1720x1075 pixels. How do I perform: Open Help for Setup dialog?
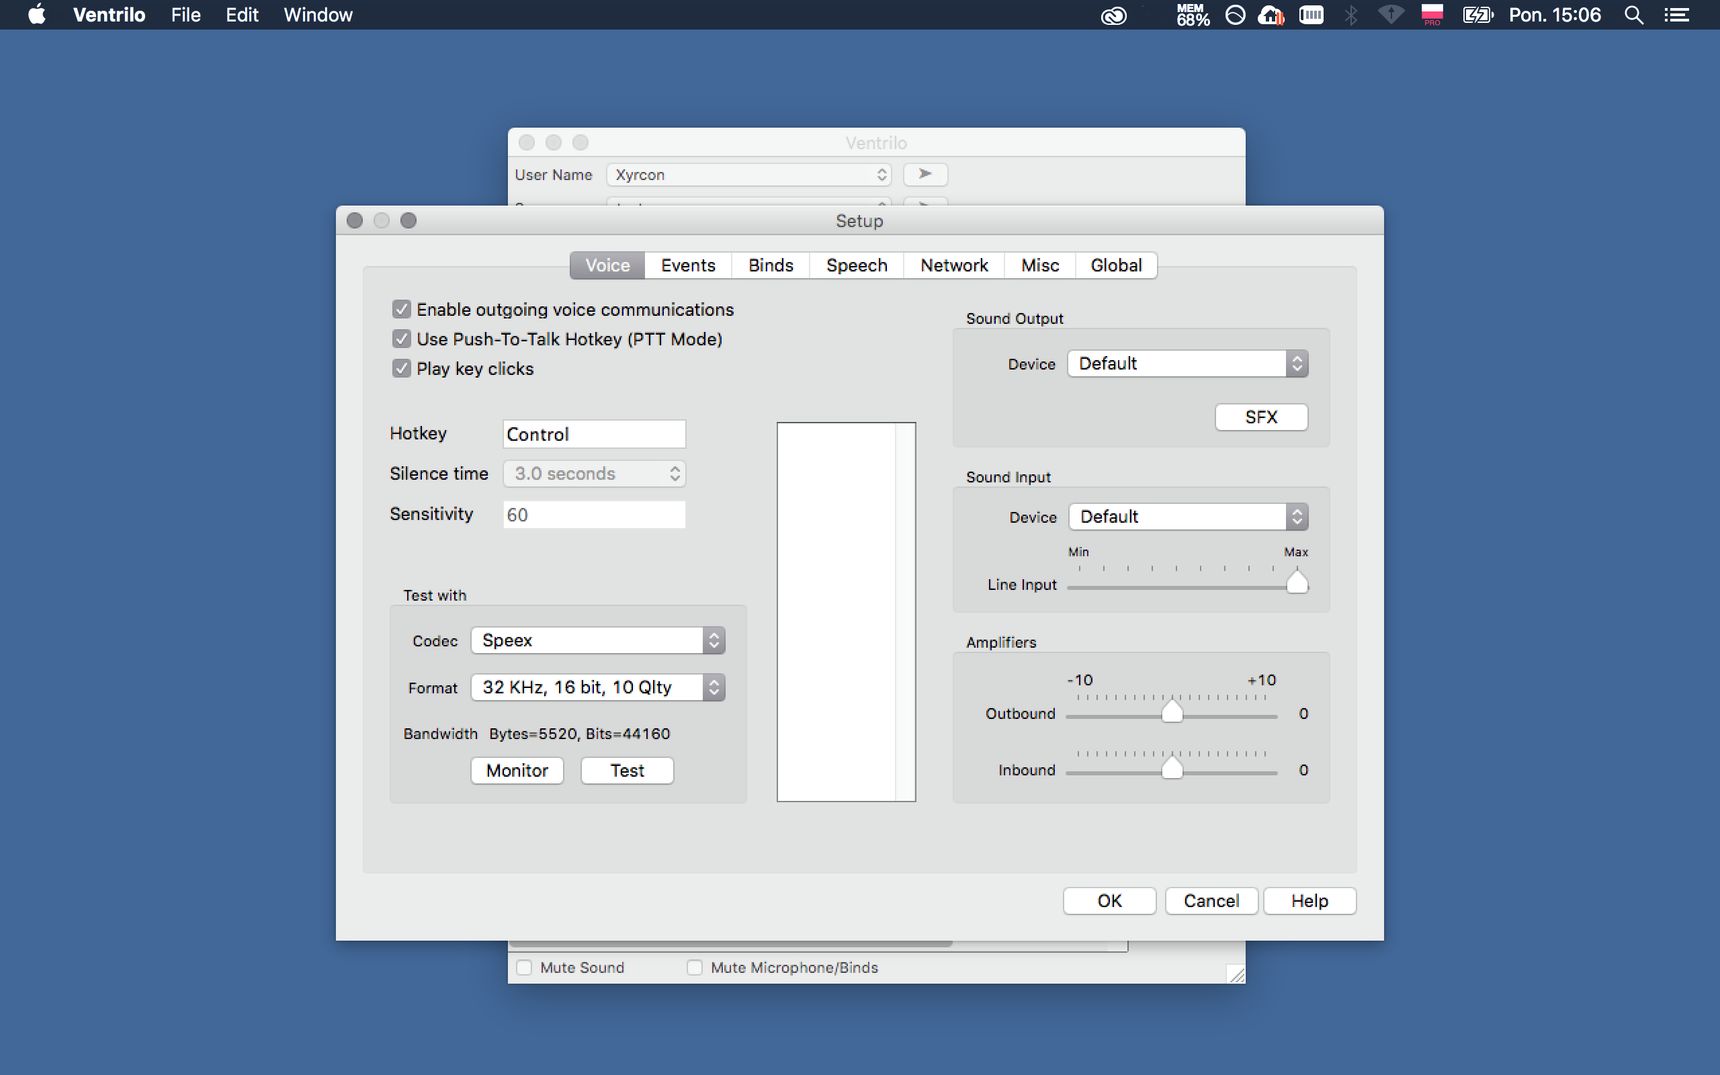point(1309,901)
